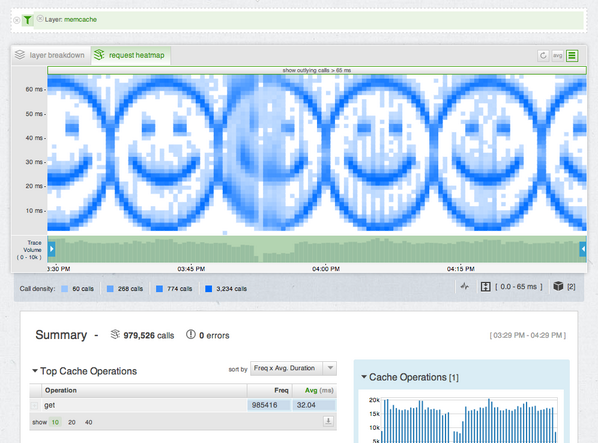Remove the whole filter bar using its X
This screenshot has height=443, width=598.
(x=17, y=20)
